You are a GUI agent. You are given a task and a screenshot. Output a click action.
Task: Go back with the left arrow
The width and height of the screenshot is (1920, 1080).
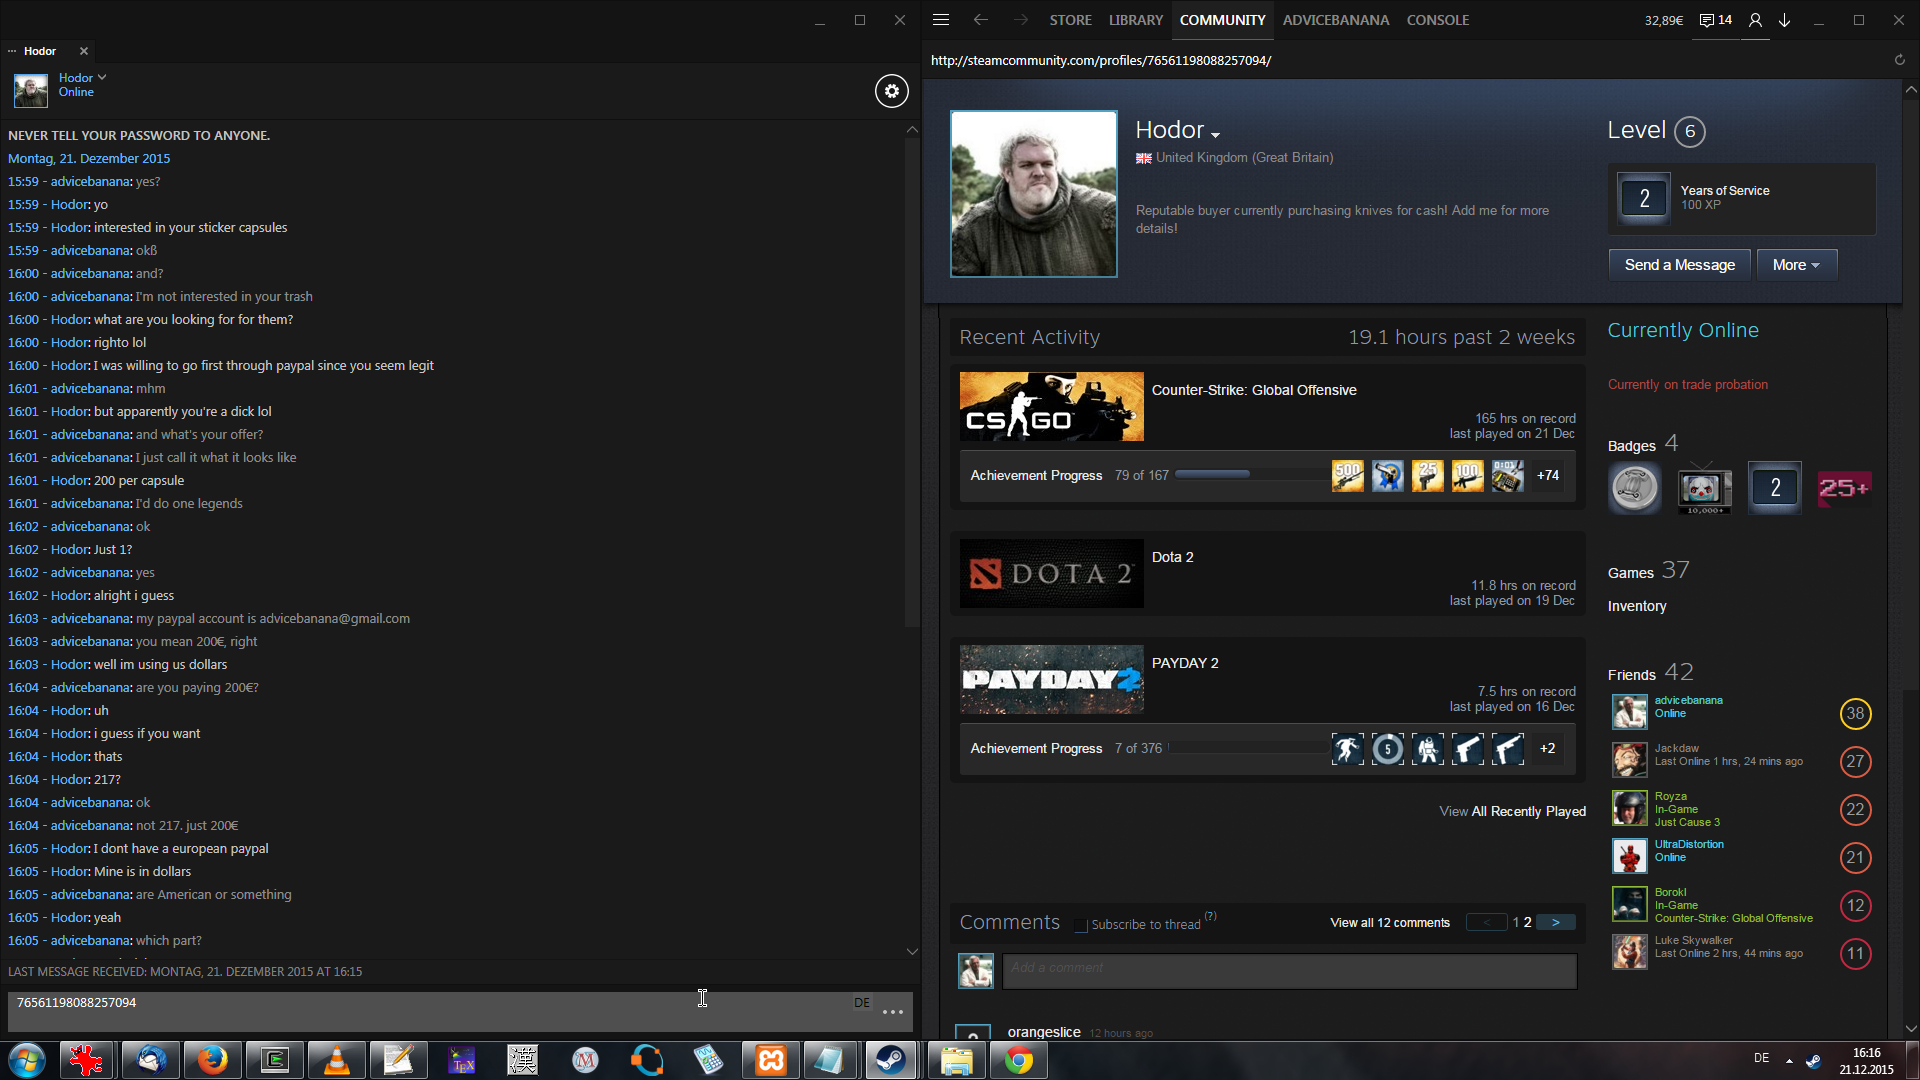pos(980,20)
